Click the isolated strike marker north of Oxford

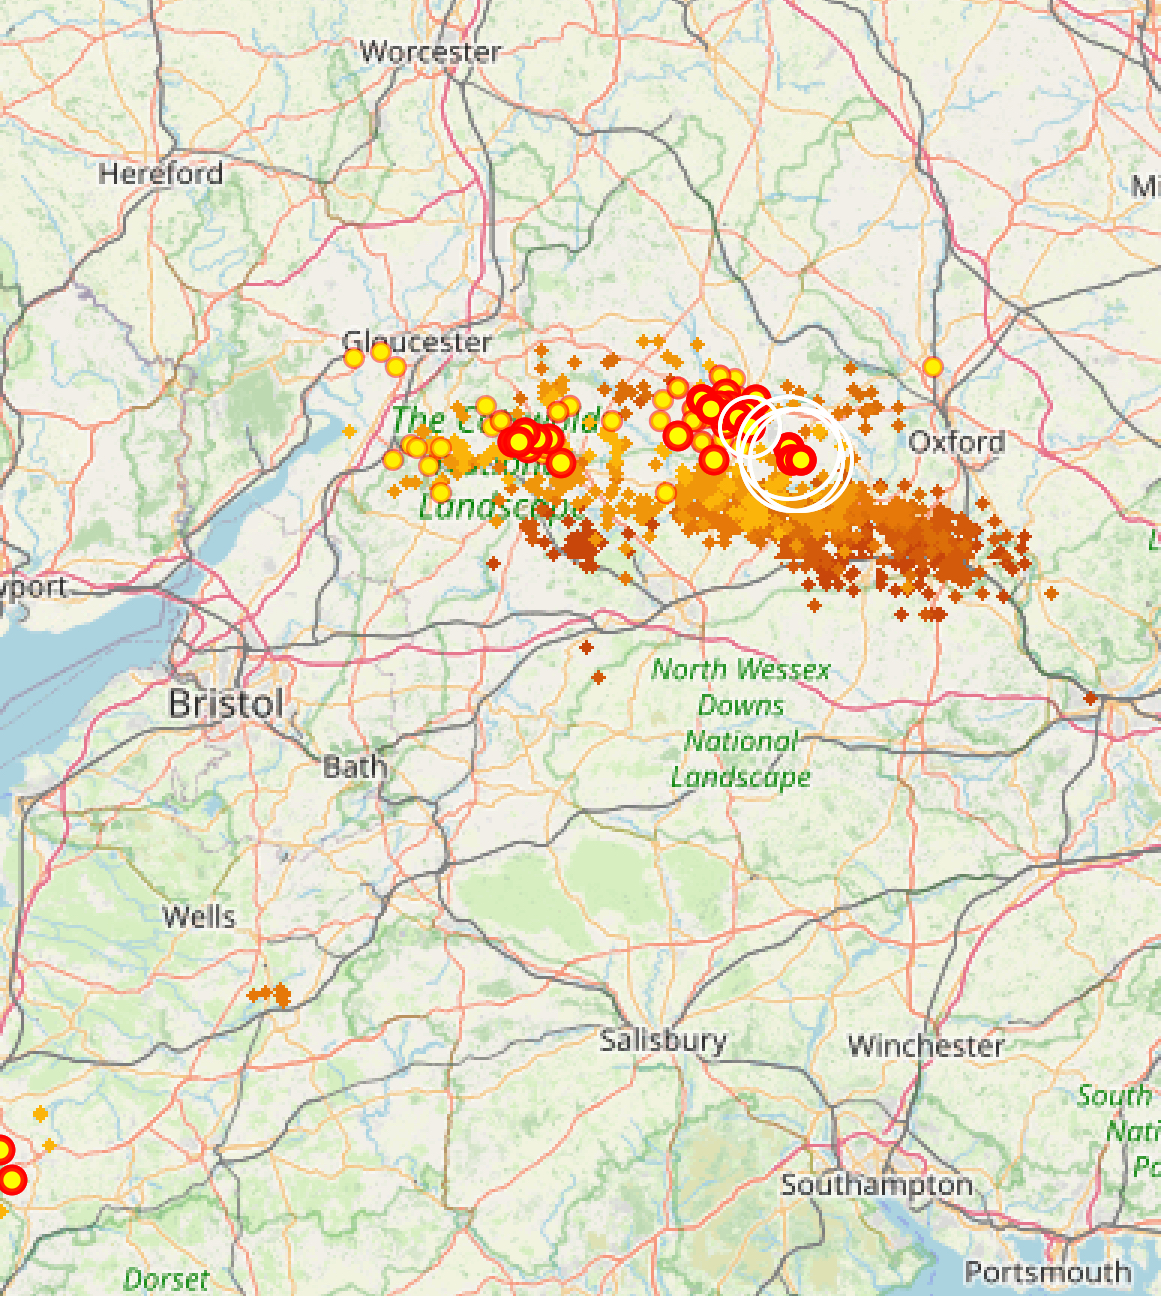pyautogui.click(x=933, y=367)
